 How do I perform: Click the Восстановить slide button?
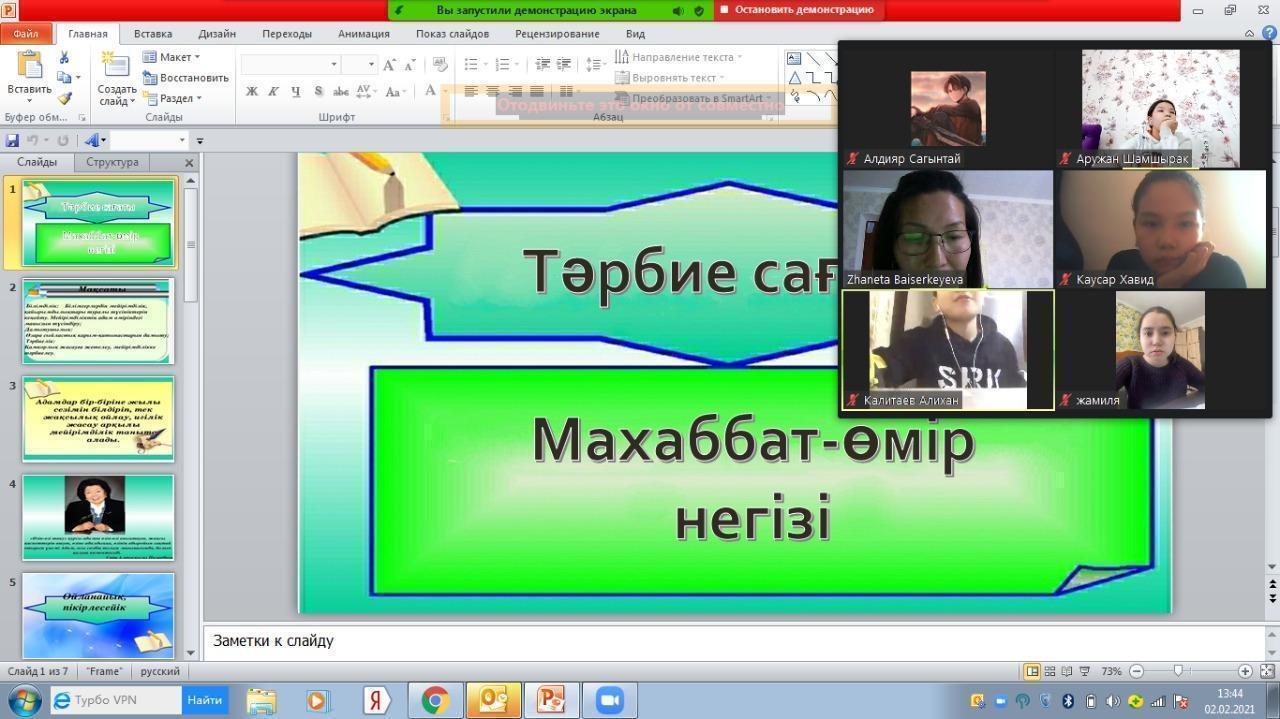point(186,78)
